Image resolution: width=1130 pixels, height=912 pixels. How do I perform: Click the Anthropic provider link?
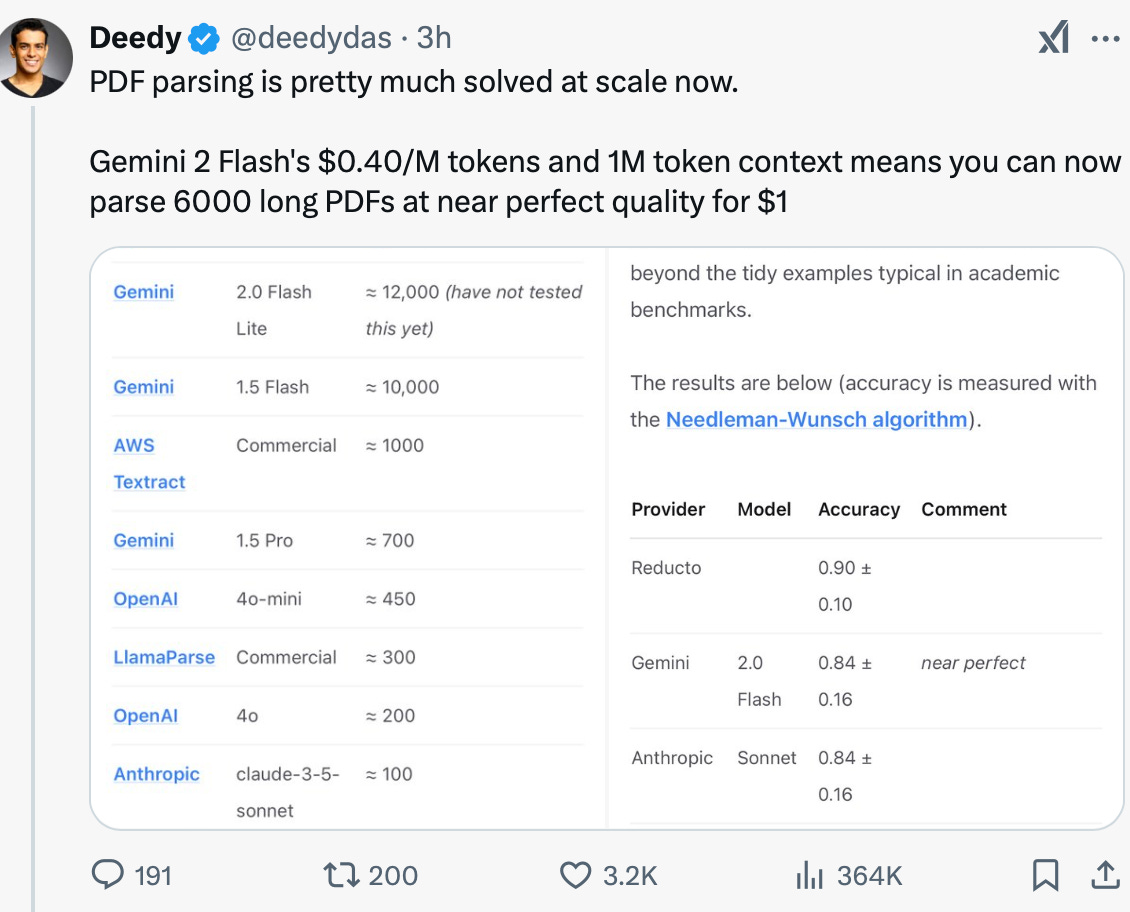[156, 774]
